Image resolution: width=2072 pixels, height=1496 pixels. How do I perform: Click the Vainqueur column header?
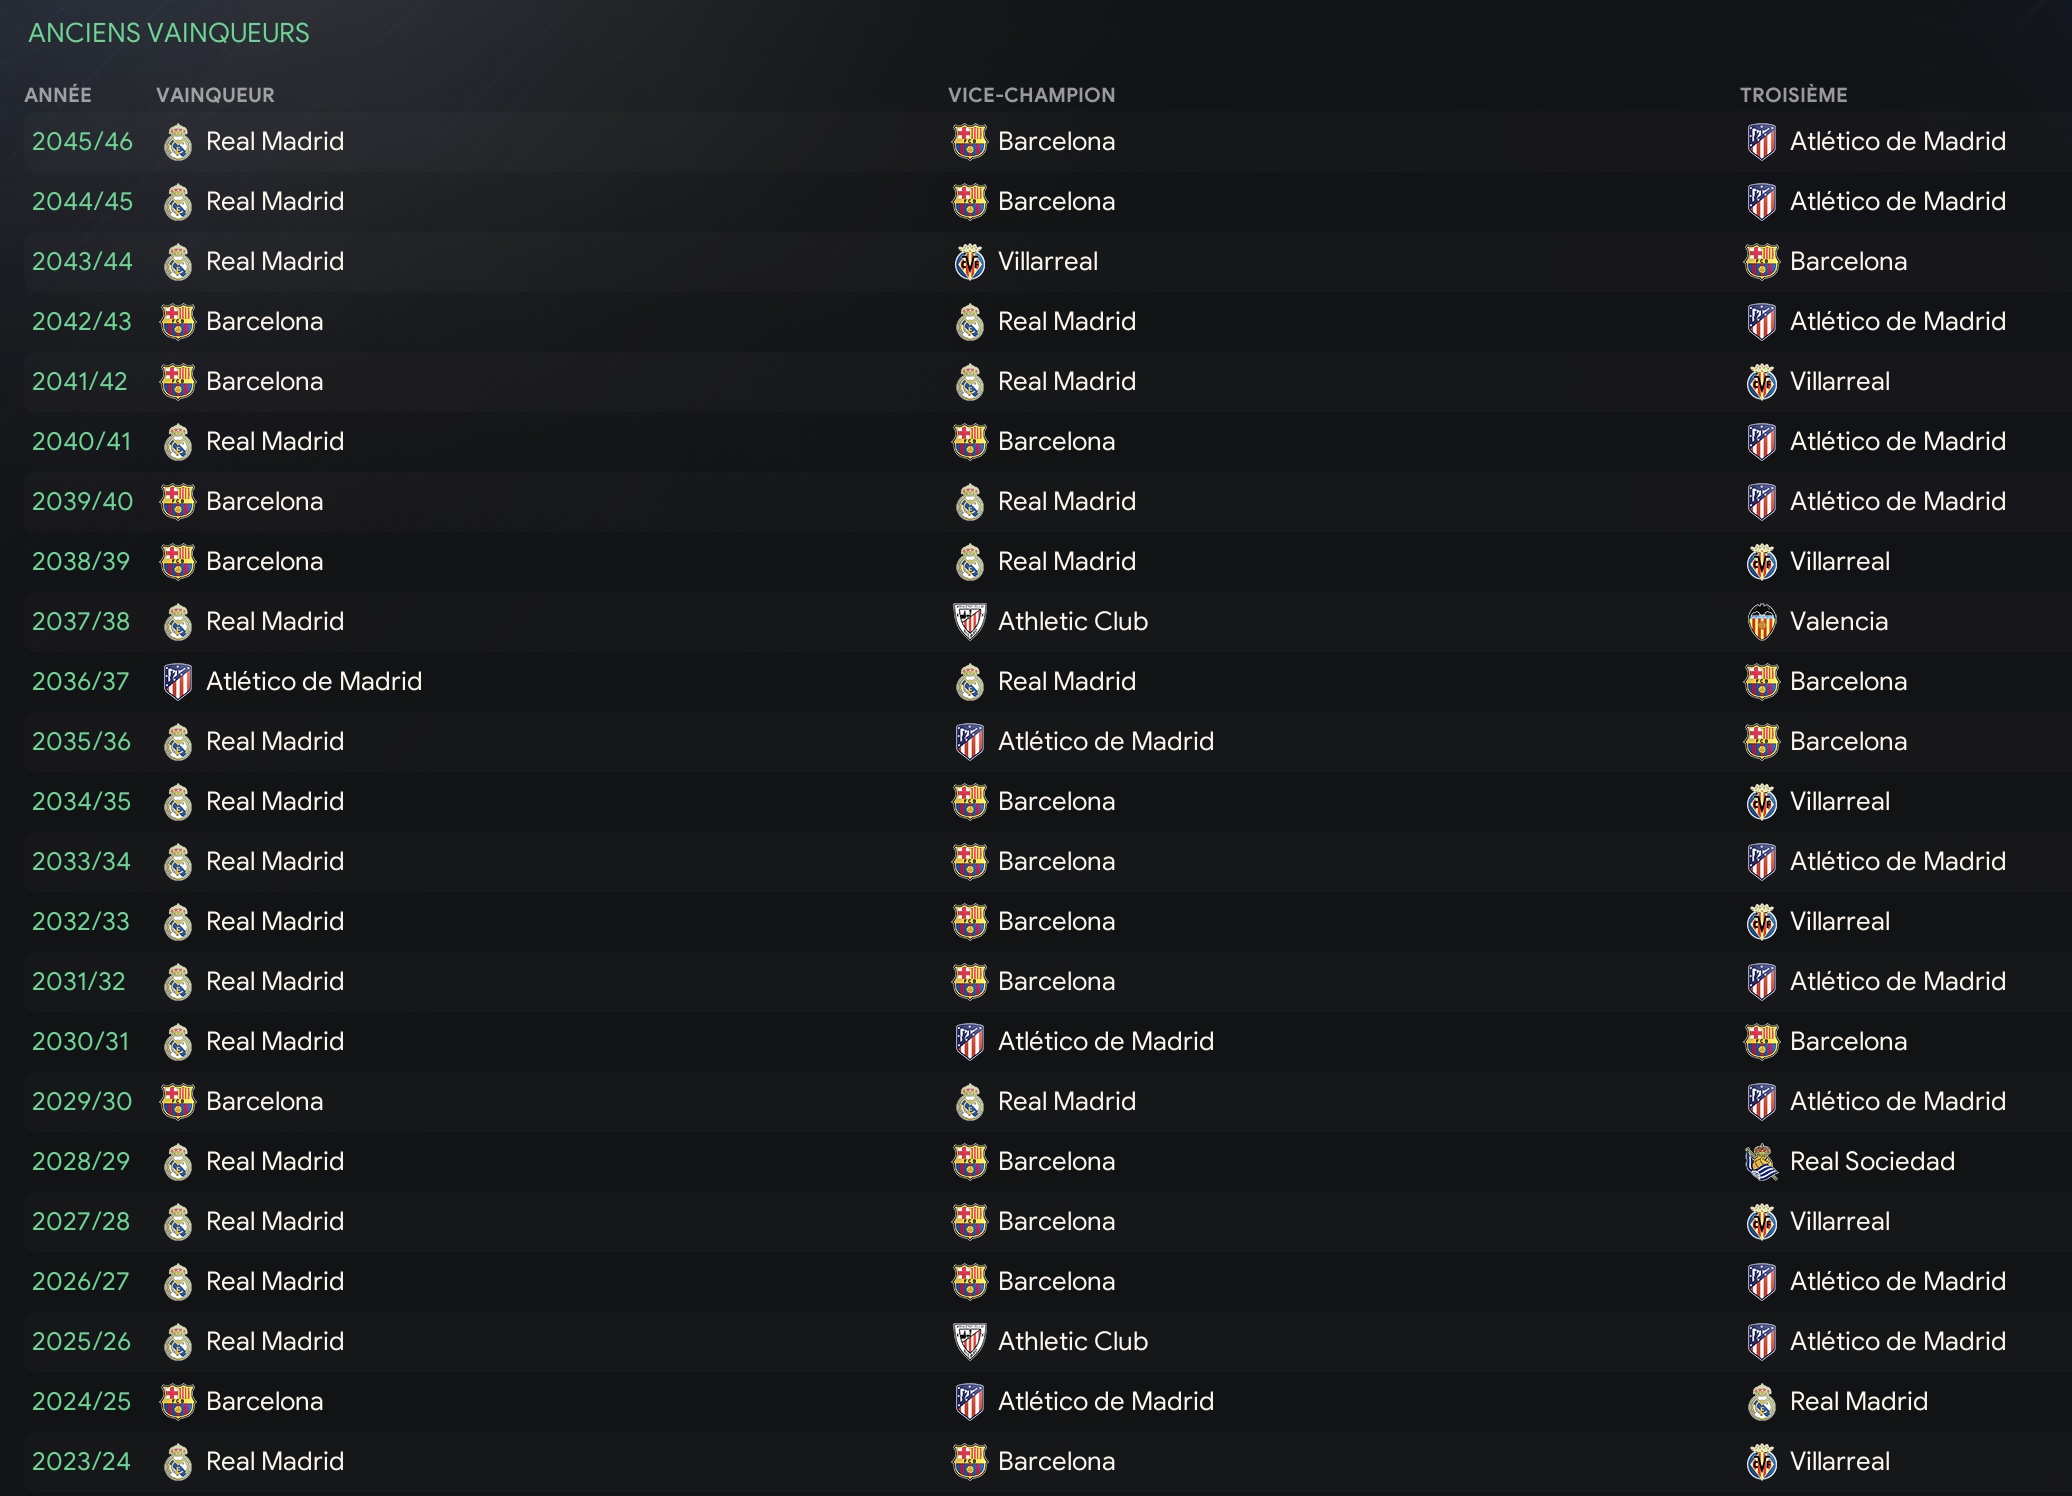(215, 95)
